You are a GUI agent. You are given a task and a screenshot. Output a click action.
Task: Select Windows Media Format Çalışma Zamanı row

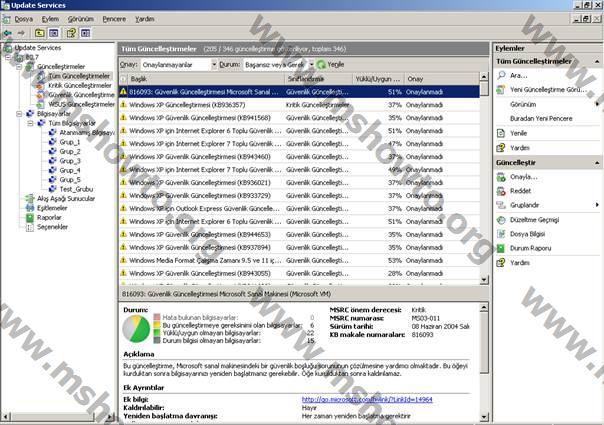coord(299,260)
